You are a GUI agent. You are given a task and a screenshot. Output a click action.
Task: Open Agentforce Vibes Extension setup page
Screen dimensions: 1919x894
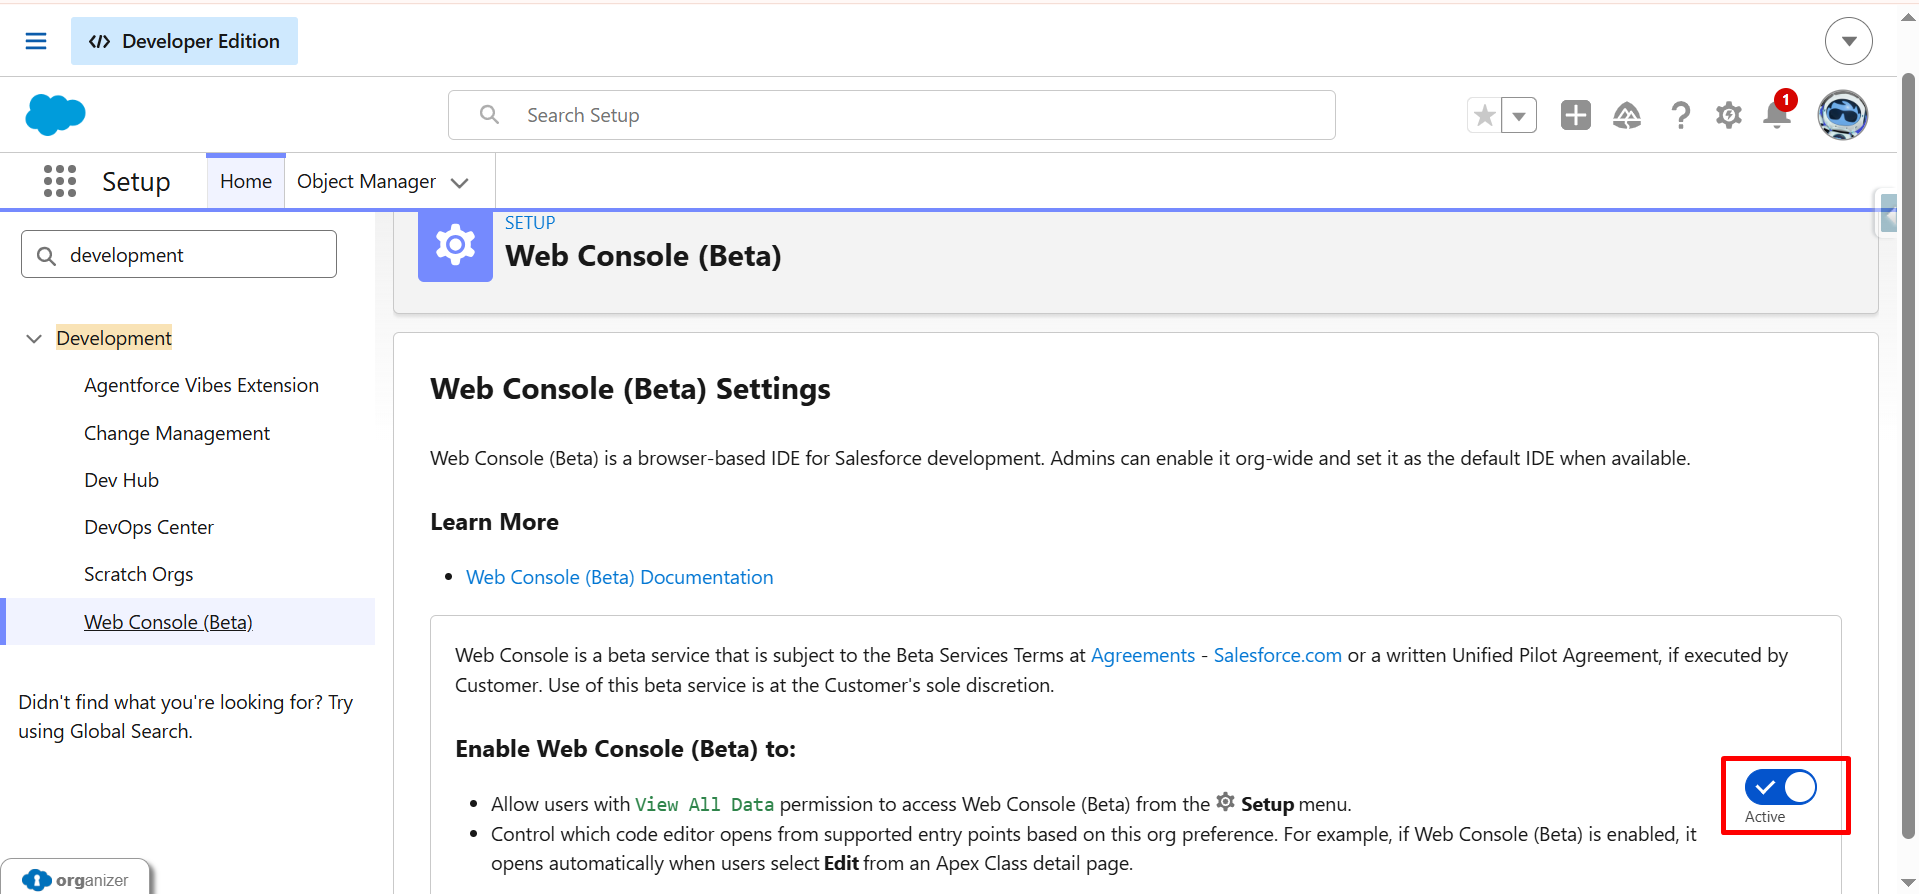(201, 385)
